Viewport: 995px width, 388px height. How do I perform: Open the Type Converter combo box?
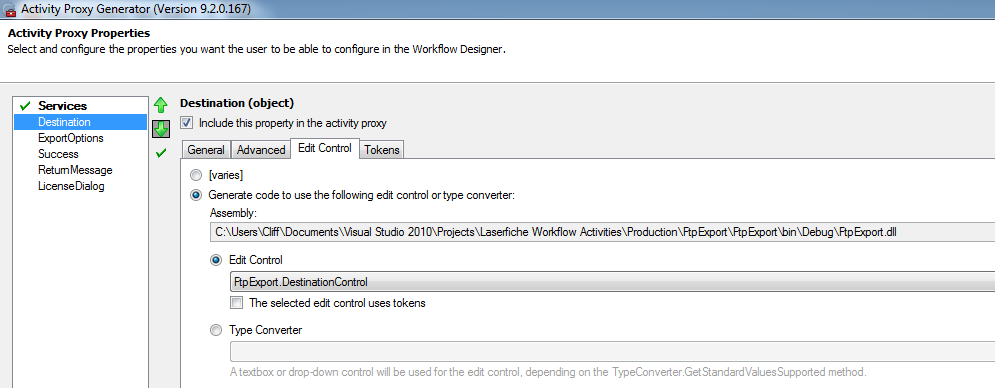point(612,351)
